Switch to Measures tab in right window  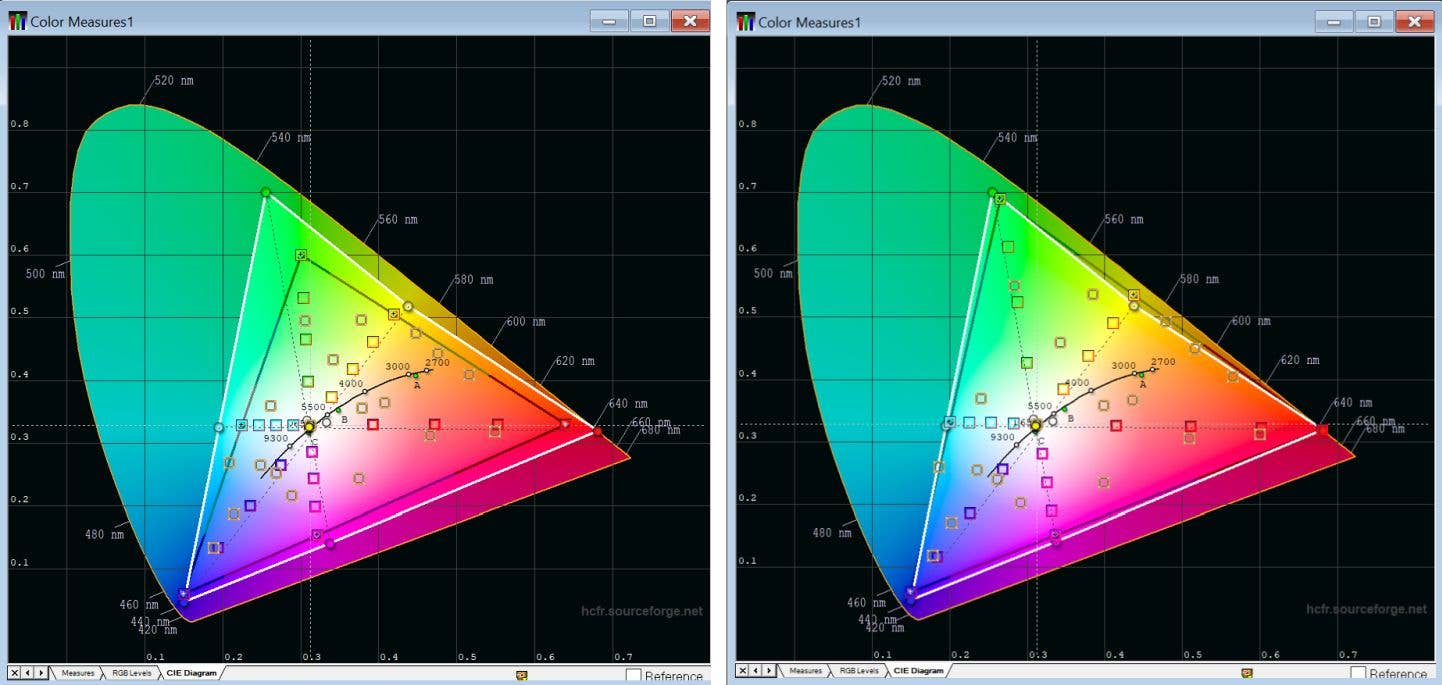click(x=805, y=671)
